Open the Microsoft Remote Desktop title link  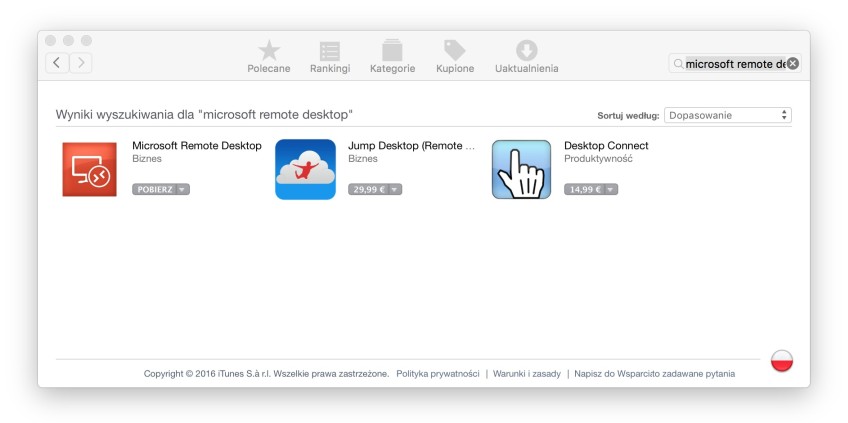[197, 146]
